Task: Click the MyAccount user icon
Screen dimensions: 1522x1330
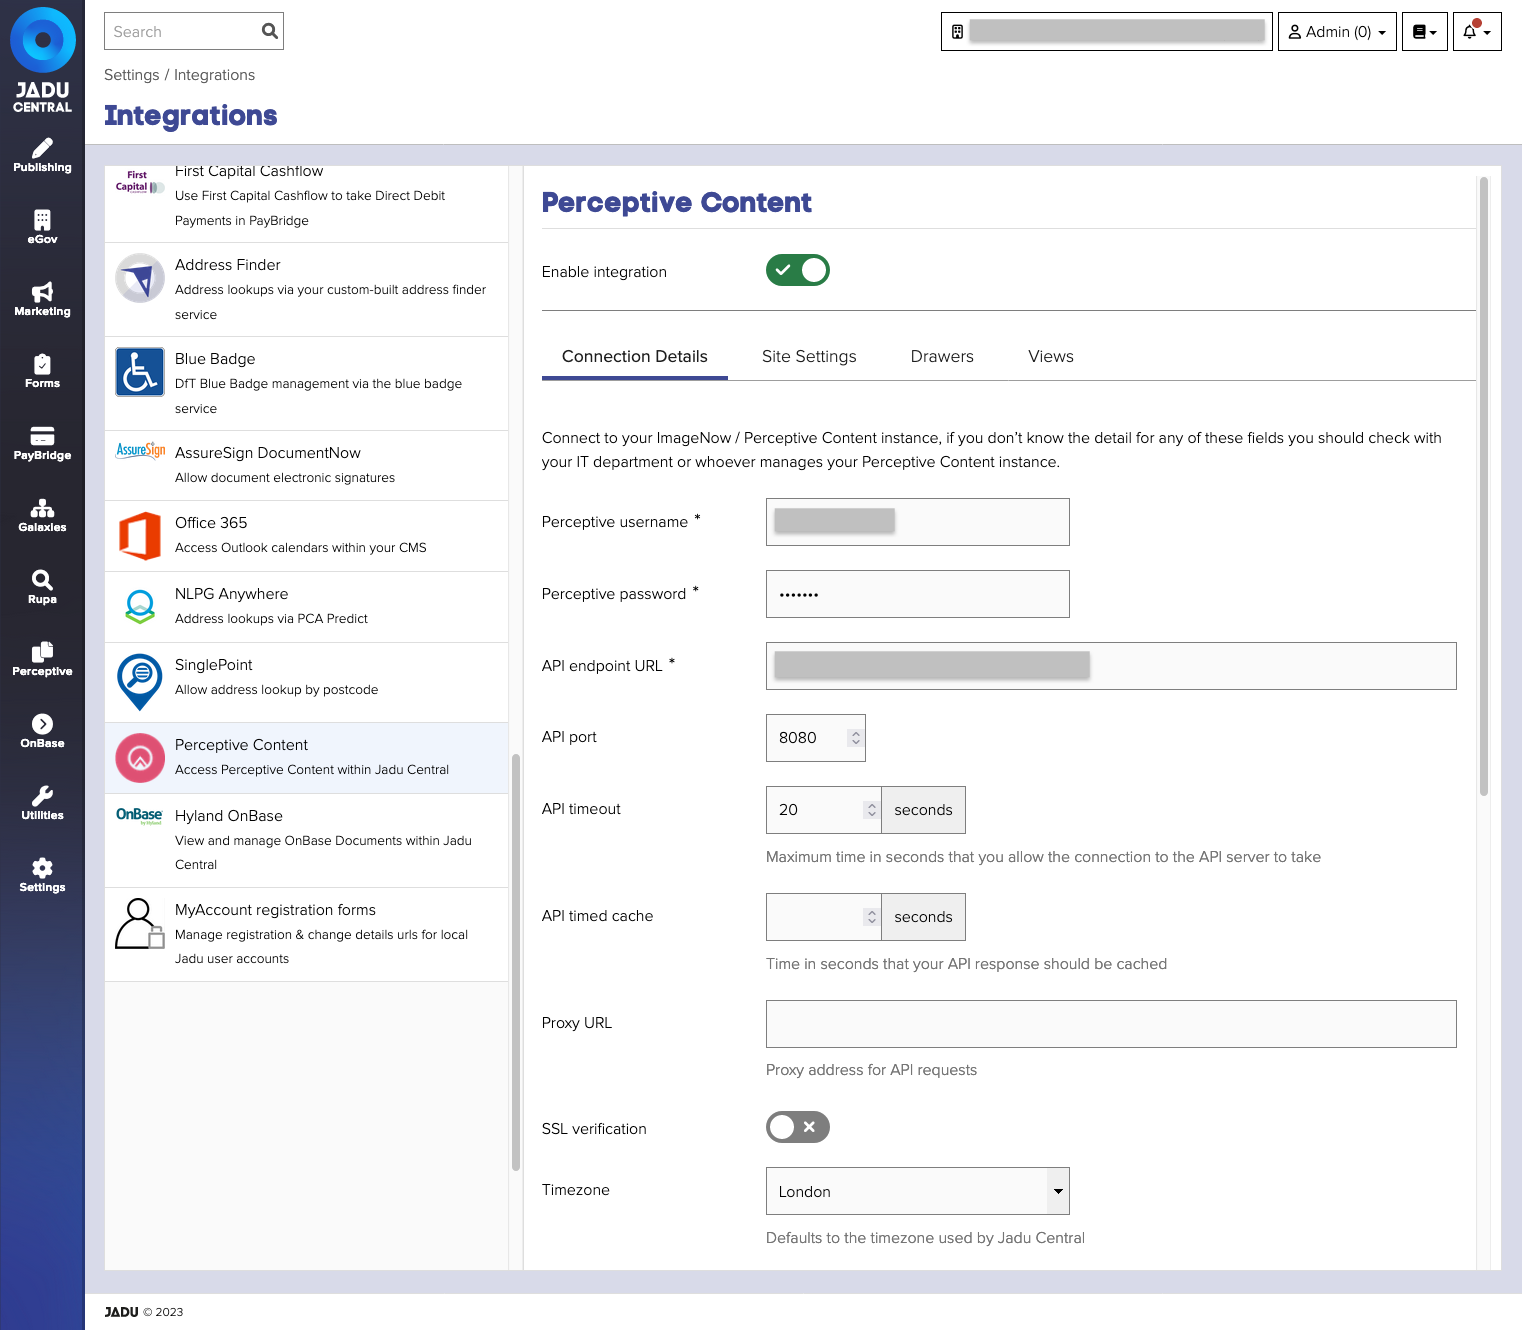Action: (140, 923)
